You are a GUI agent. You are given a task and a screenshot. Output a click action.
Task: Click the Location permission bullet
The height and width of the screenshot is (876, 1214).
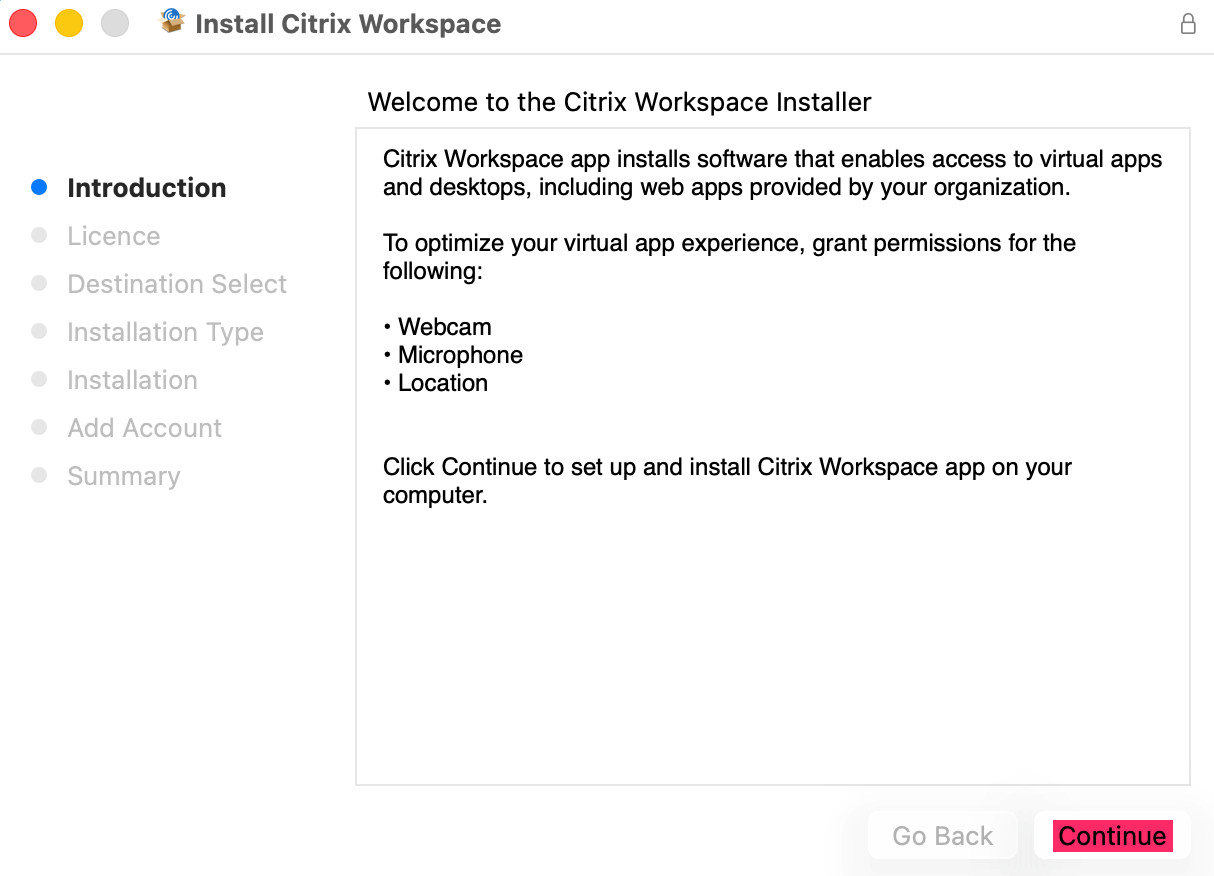(442, 383)
